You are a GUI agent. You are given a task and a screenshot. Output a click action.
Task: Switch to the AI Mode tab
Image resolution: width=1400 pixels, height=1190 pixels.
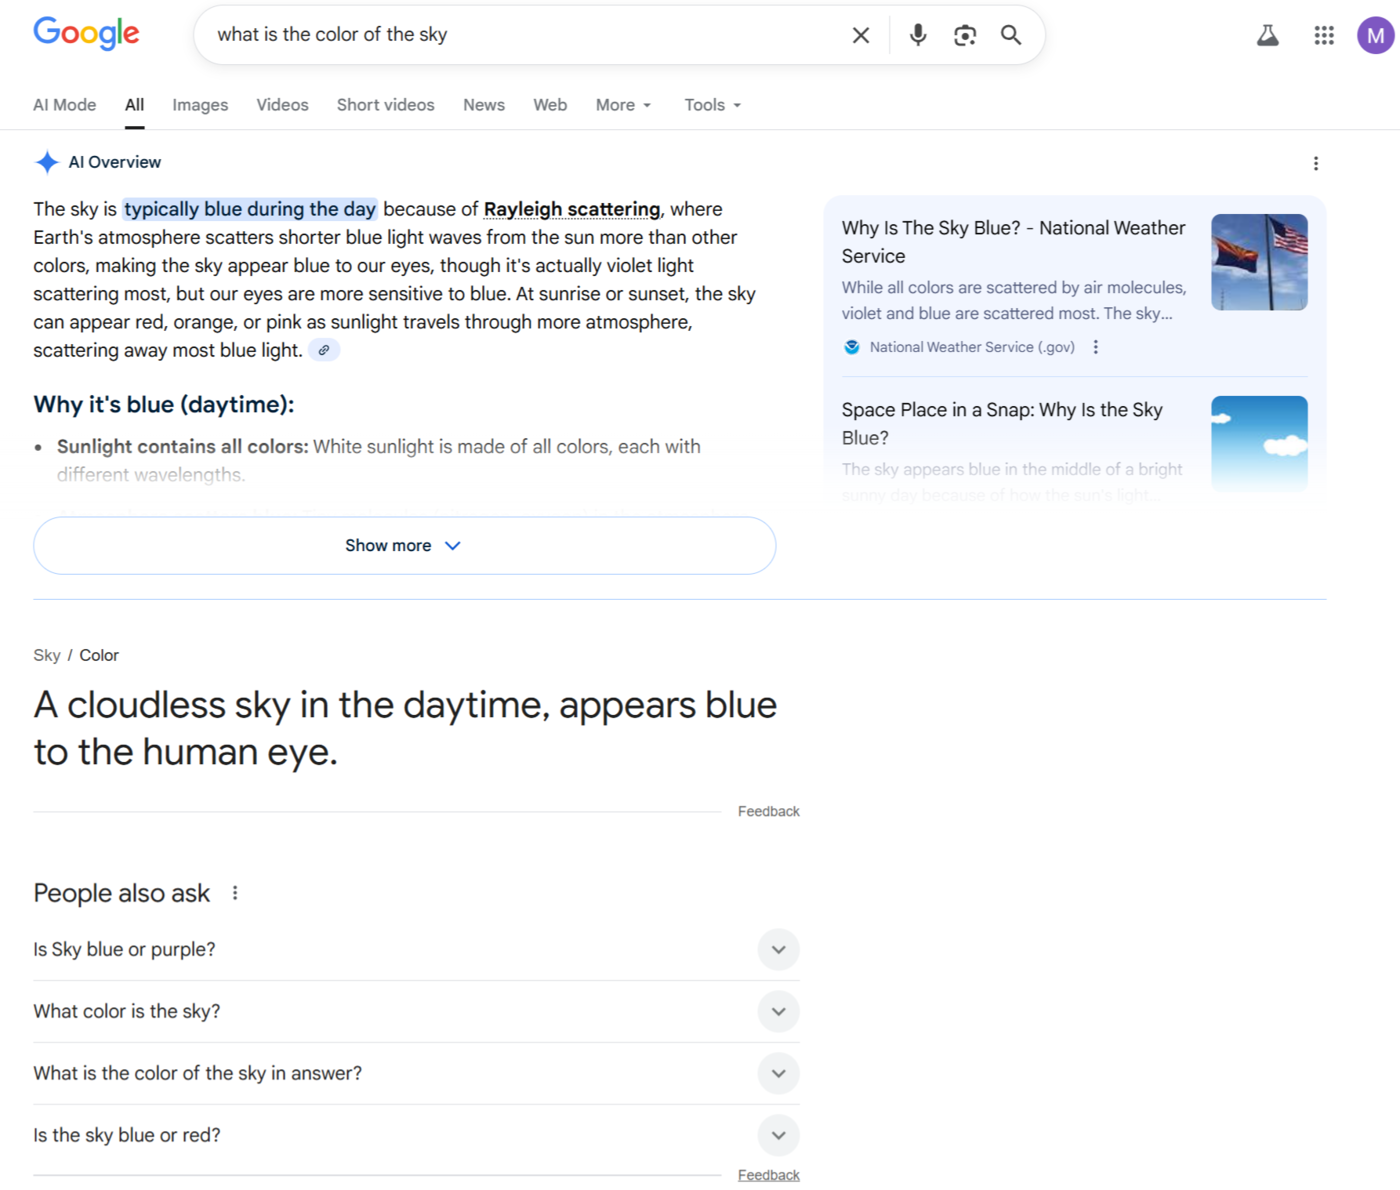[65, 105]
